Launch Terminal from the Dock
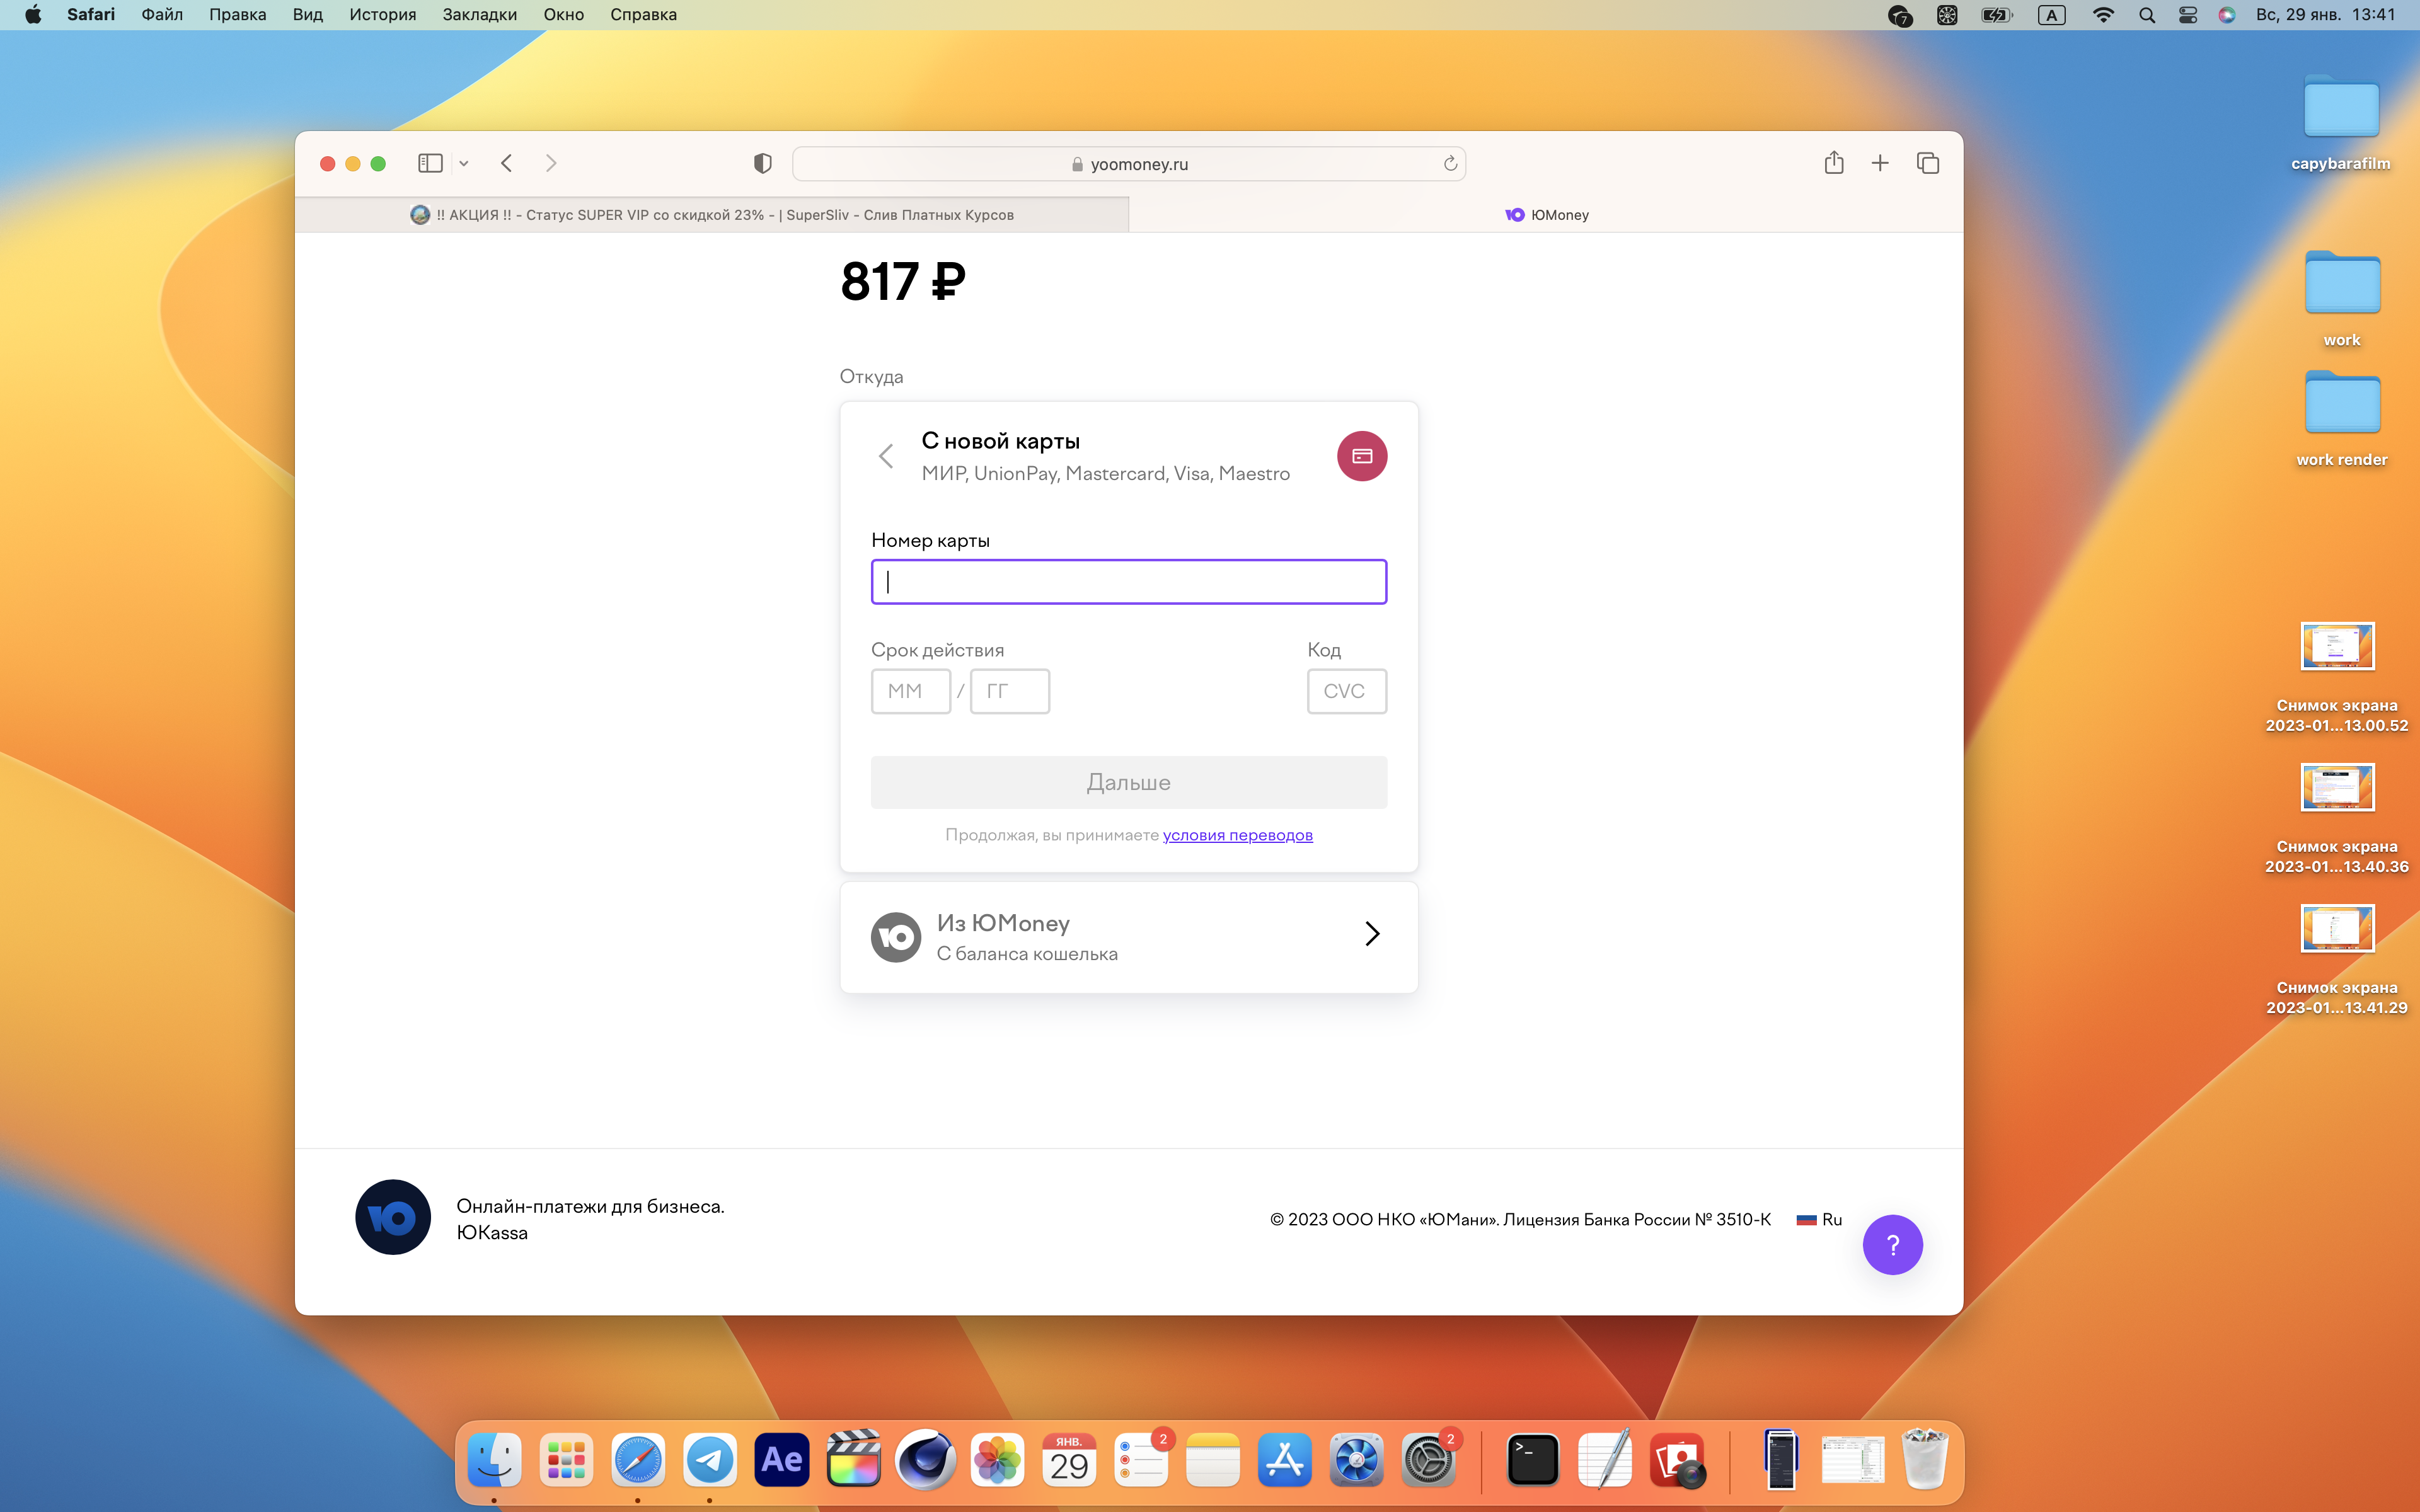2420x1512 pixels. (1533, 1461)
